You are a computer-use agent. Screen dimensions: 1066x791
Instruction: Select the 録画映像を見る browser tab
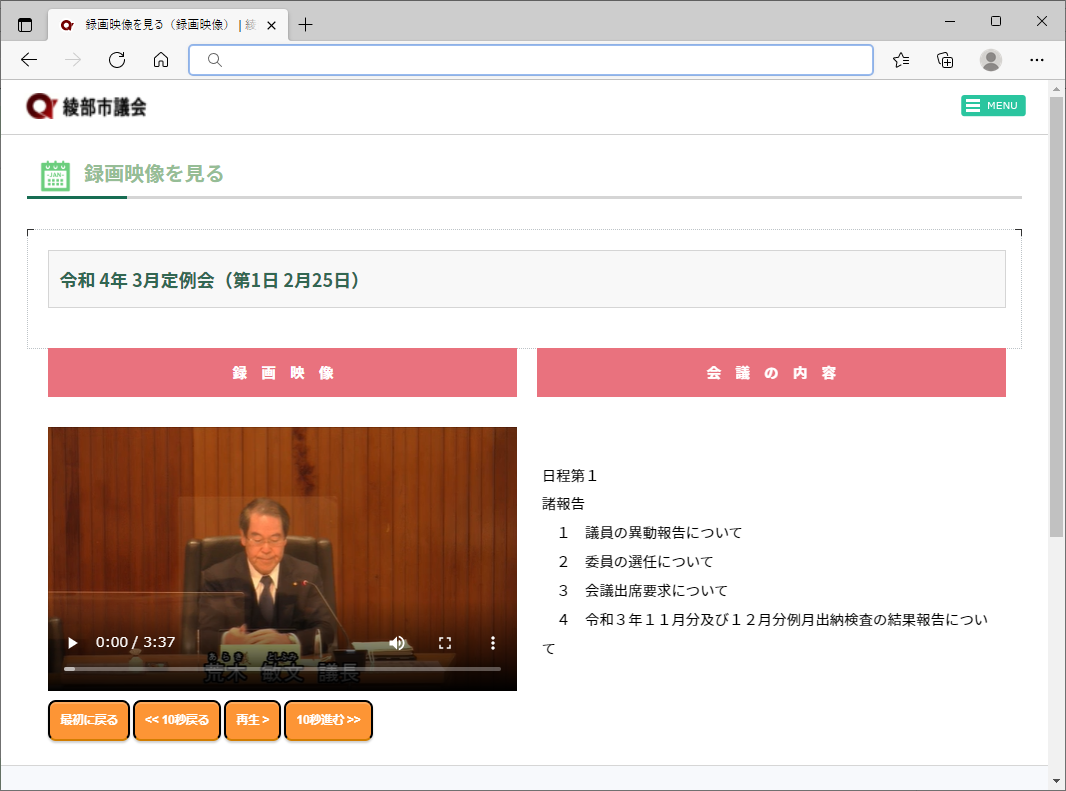click(168, 25)
